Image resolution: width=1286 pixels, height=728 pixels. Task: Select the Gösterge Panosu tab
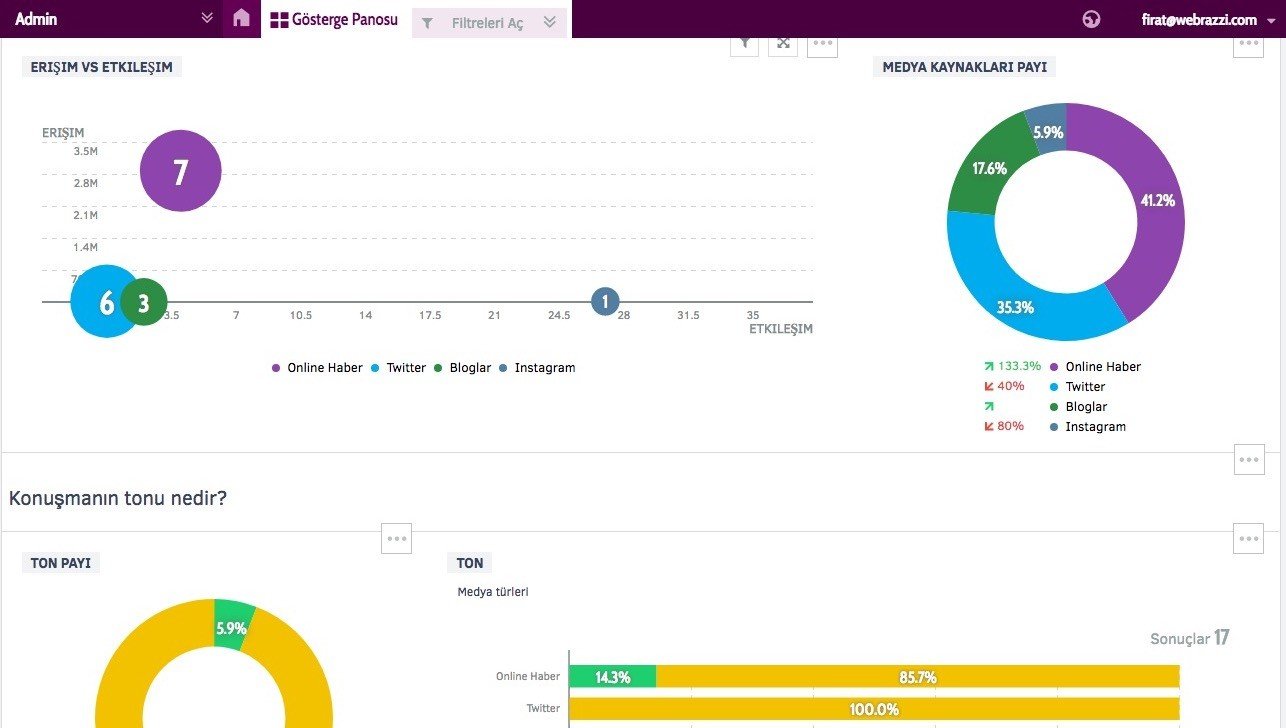point(335,20)
